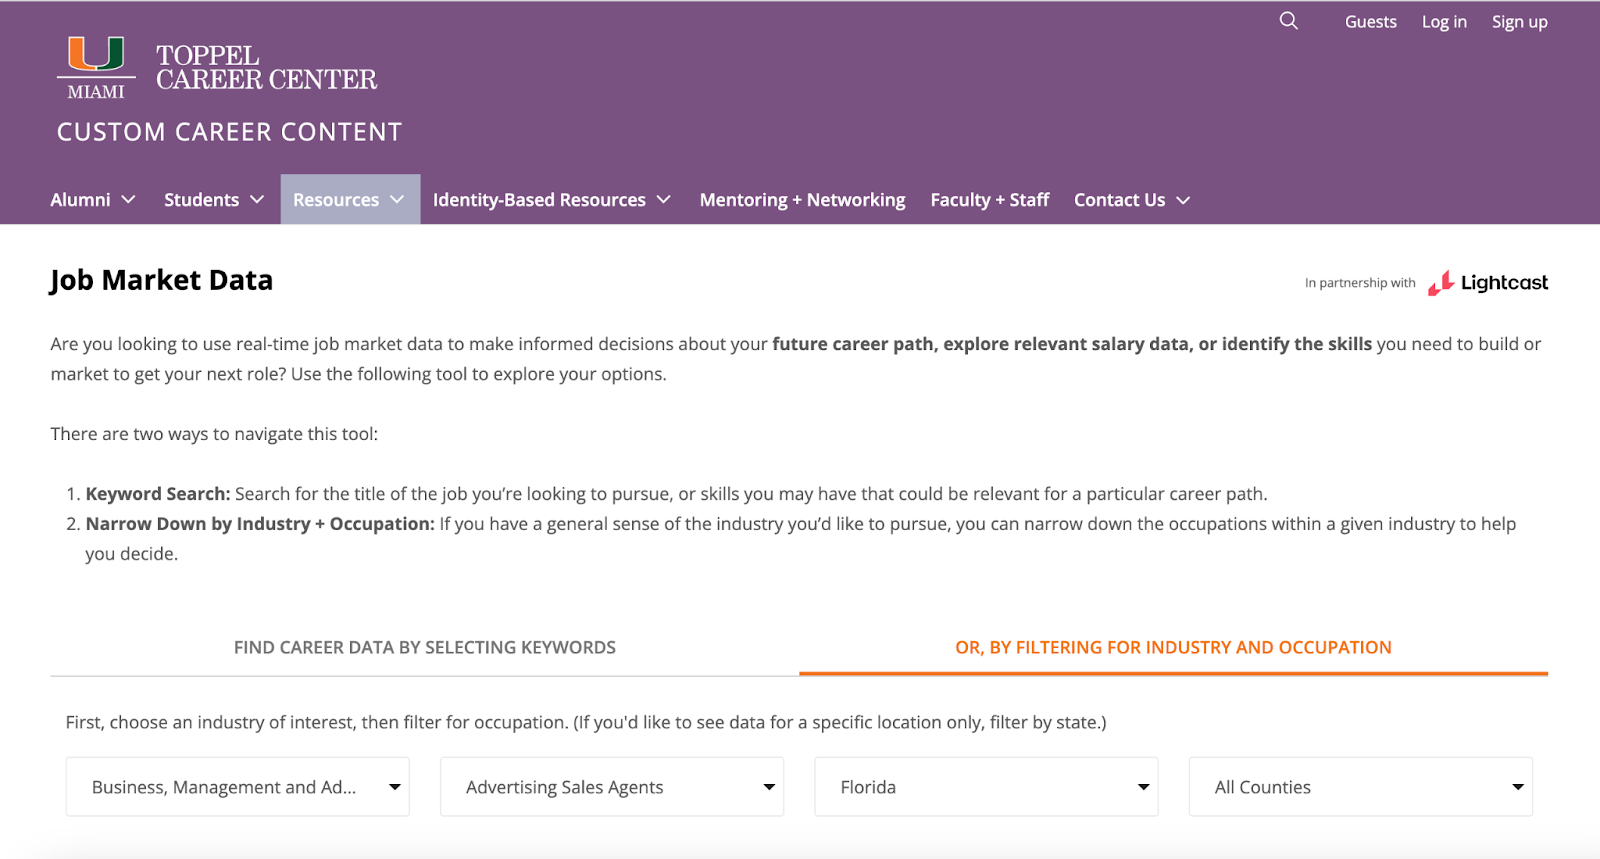This screenshot has width=1600, height=859.
Task: Open the Faculty + Staff page
Action: click(989, 200)
